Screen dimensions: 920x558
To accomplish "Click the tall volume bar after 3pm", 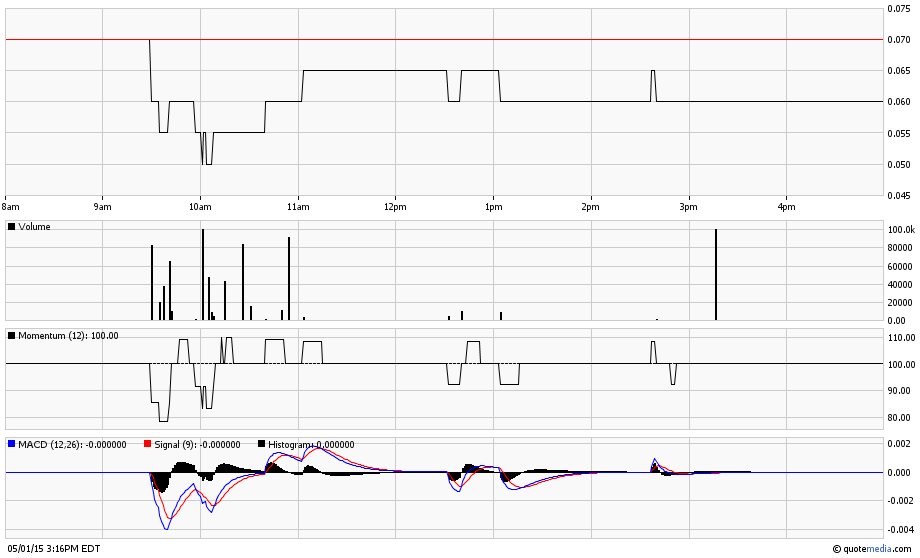I will [x=716, y=275].
